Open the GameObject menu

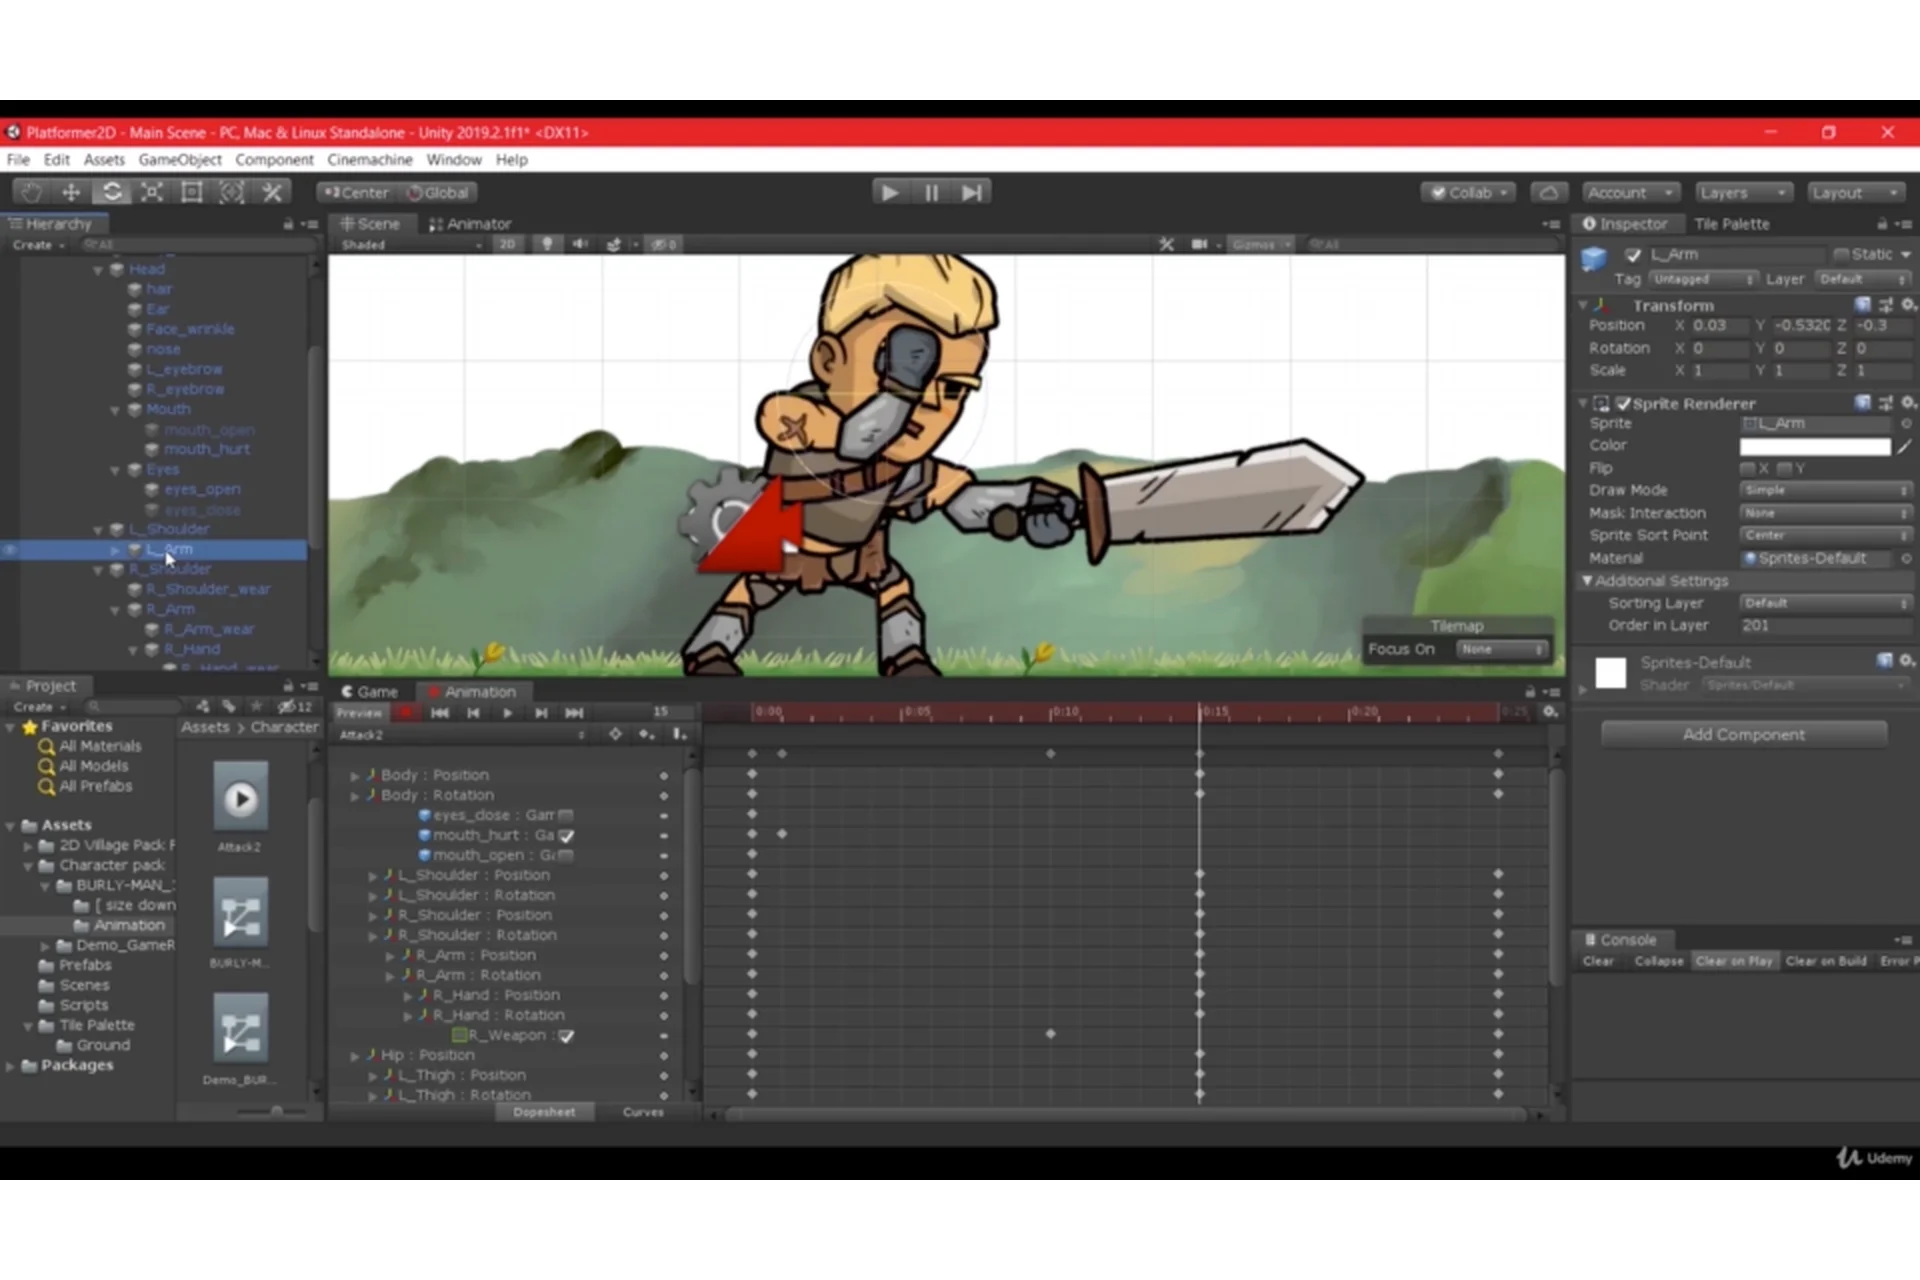[x=180, y=160]
